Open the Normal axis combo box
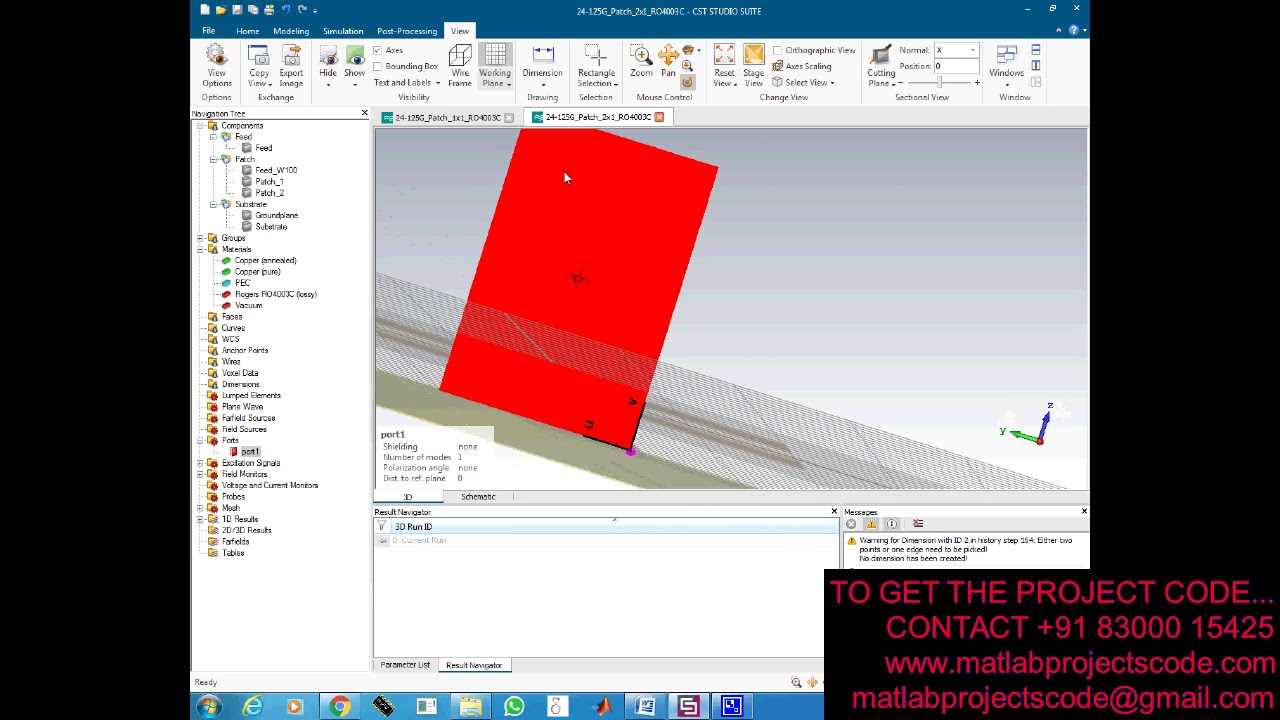Screen dimensions: 1280x720 (956, 50)
